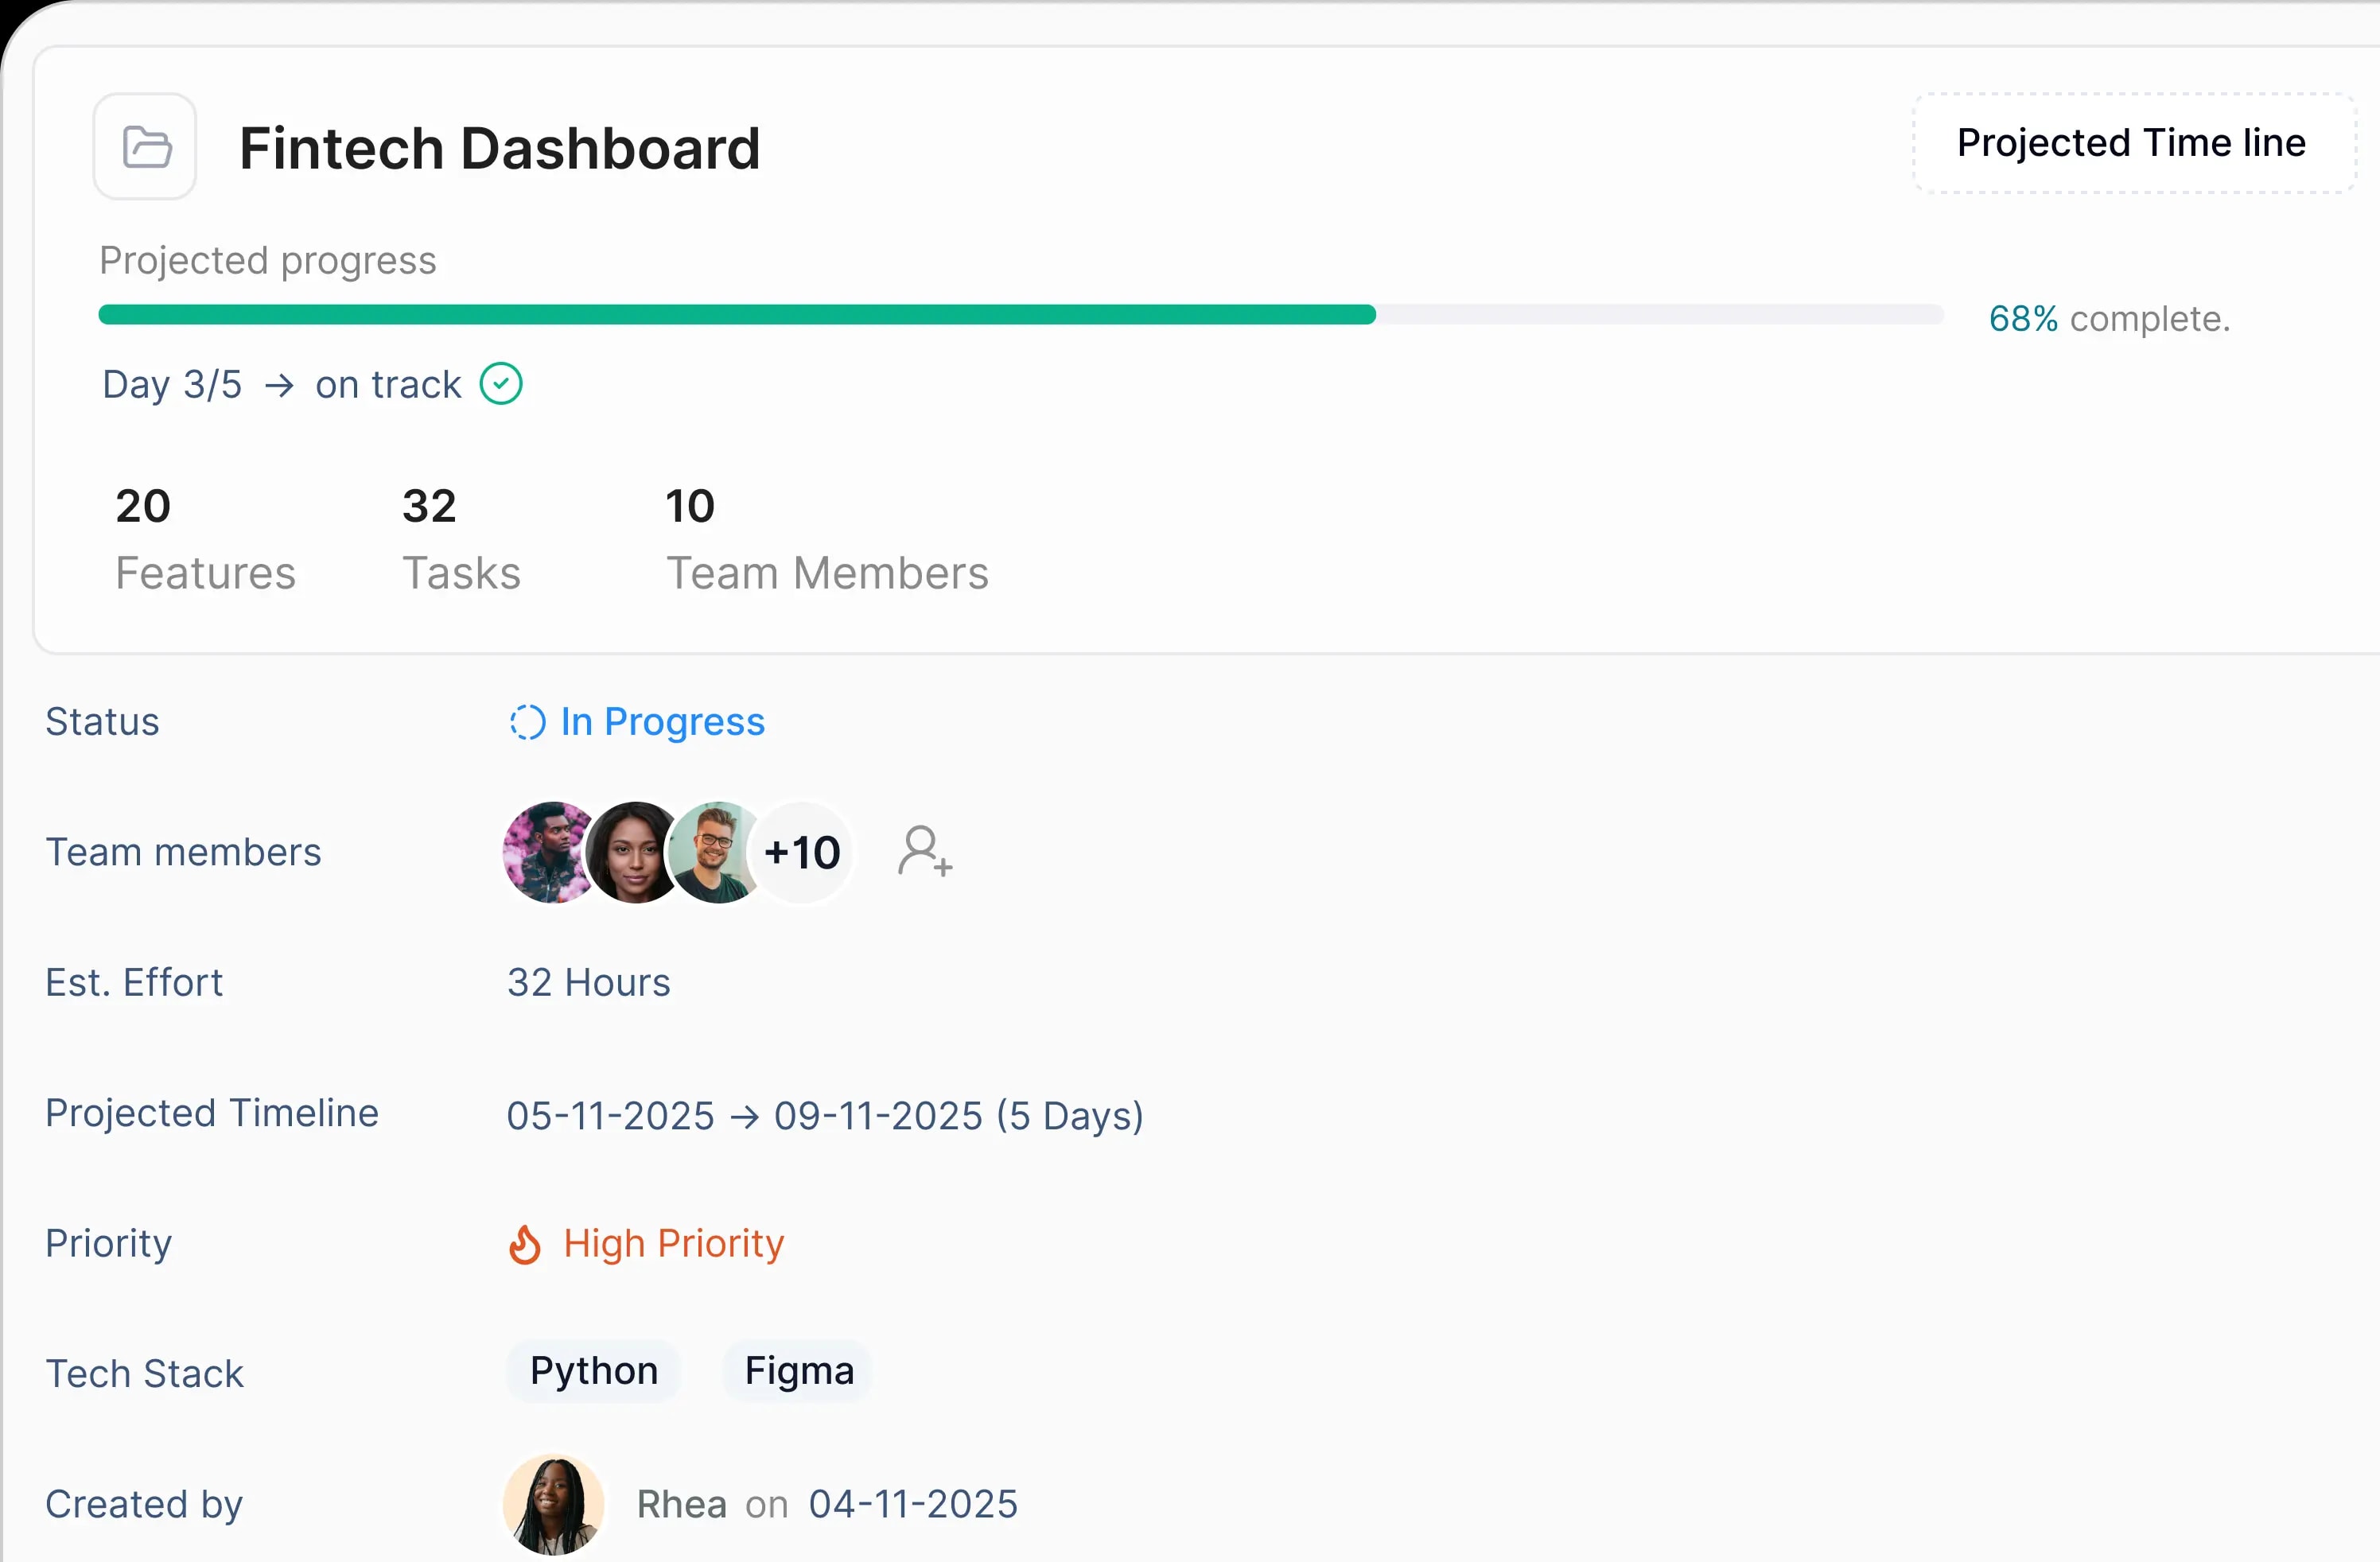Image resolution: width=2380 pixels, height=1562 pixels.
Task: Click the first team member avatar
Action: 549,852
